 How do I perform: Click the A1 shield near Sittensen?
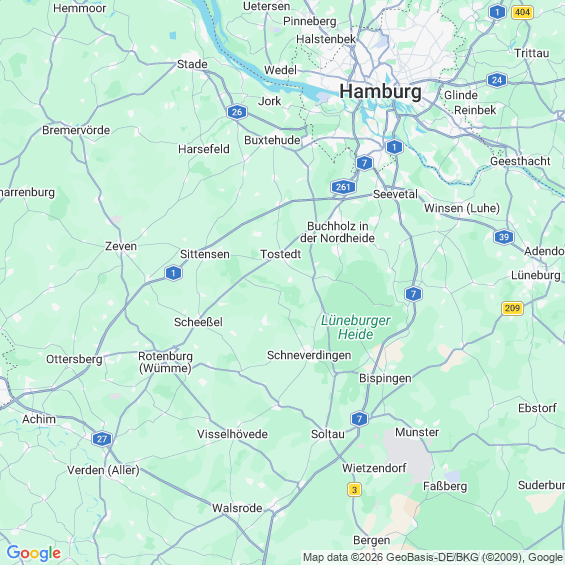[x=173, y=273]
